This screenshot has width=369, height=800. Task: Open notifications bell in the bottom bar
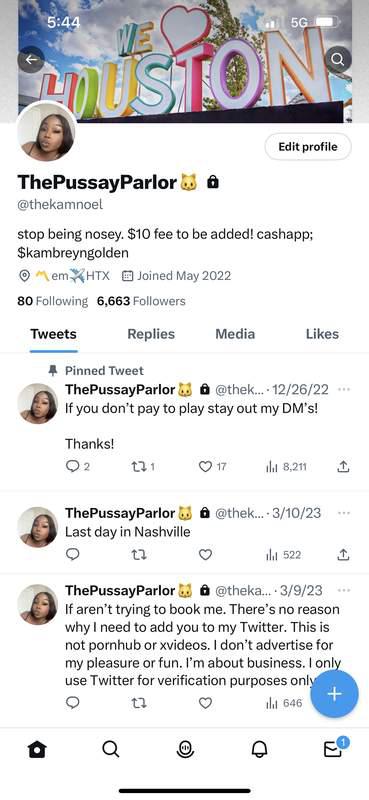point(259,749)
